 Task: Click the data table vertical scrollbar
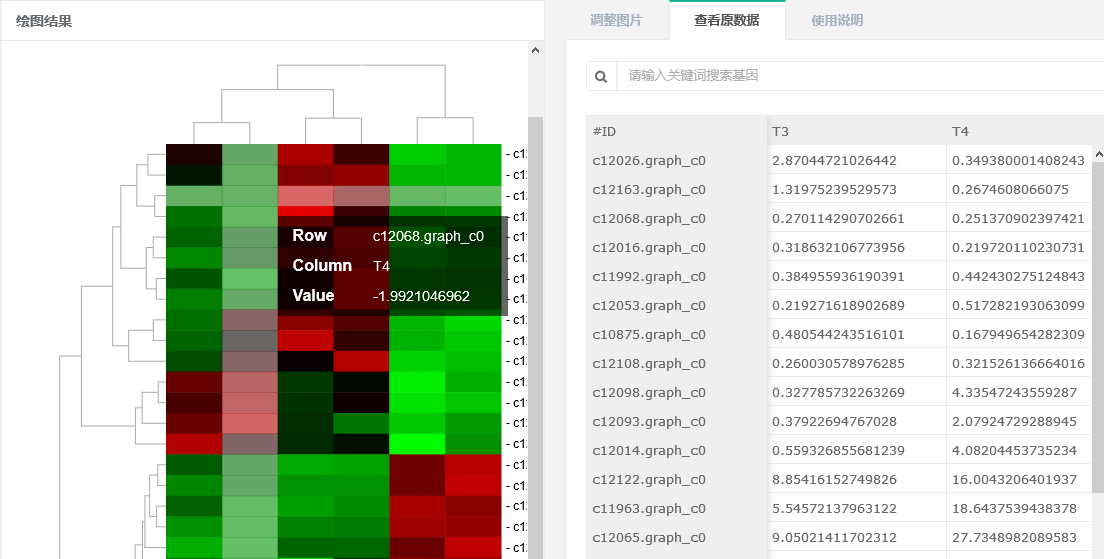[1098, 350]
